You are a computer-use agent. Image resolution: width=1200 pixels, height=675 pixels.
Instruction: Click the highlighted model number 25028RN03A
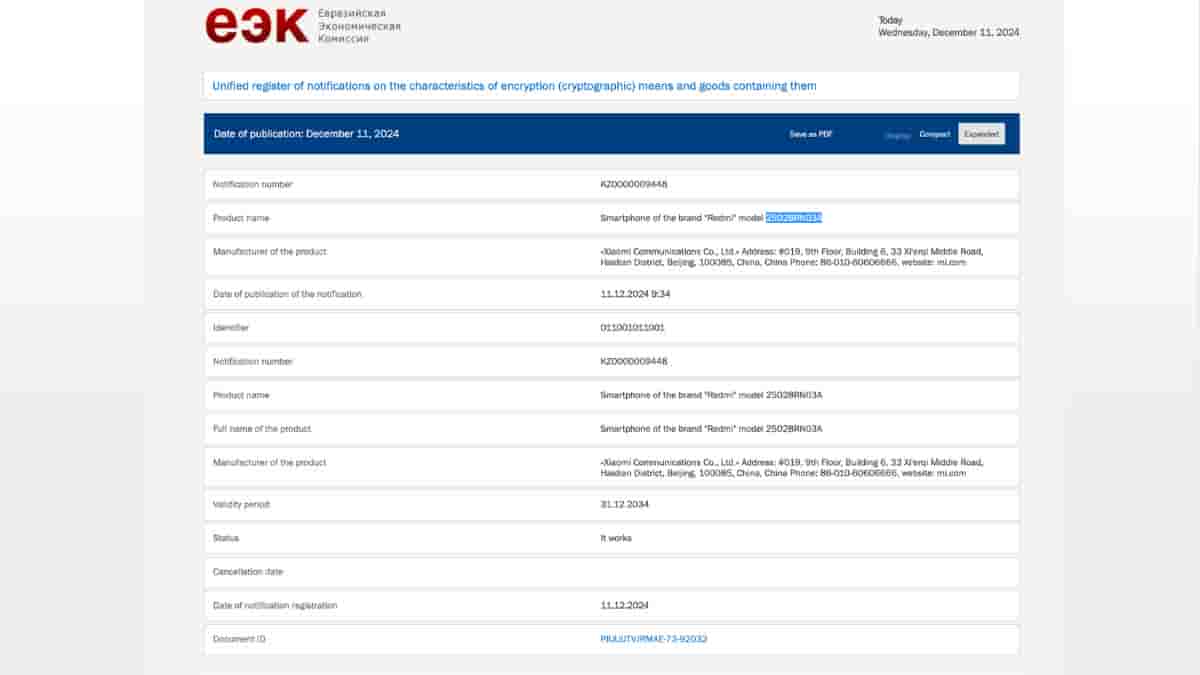click(x=794, y=218)
